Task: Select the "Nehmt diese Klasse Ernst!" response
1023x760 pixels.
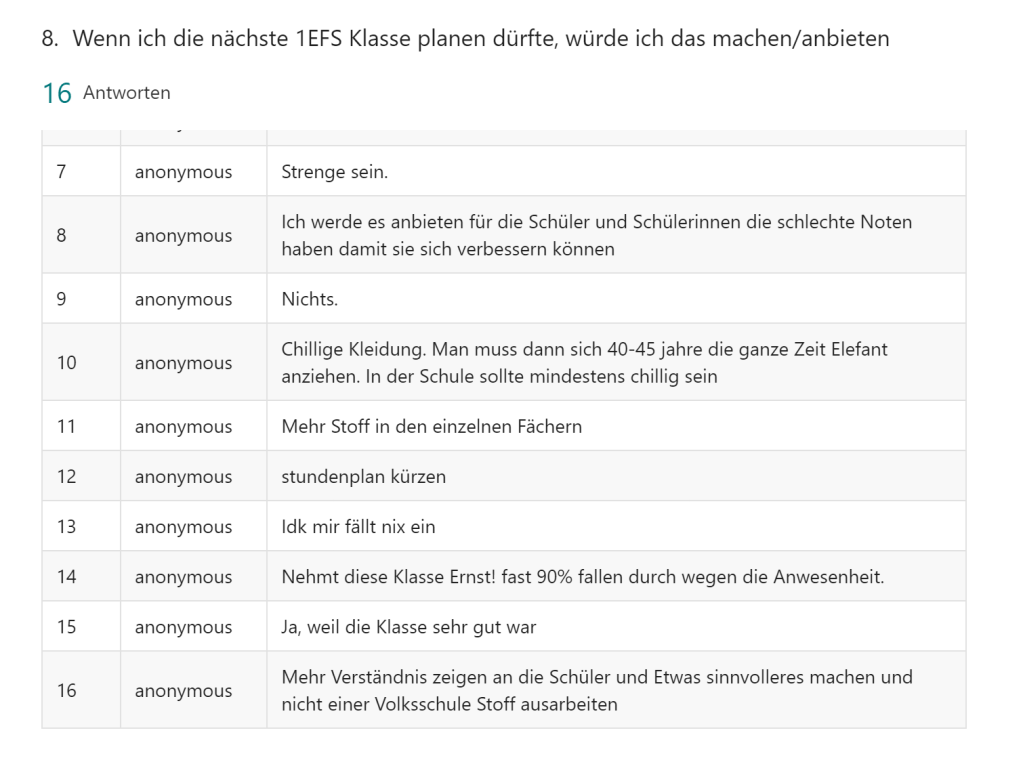Action: click(x=582, y=577)
